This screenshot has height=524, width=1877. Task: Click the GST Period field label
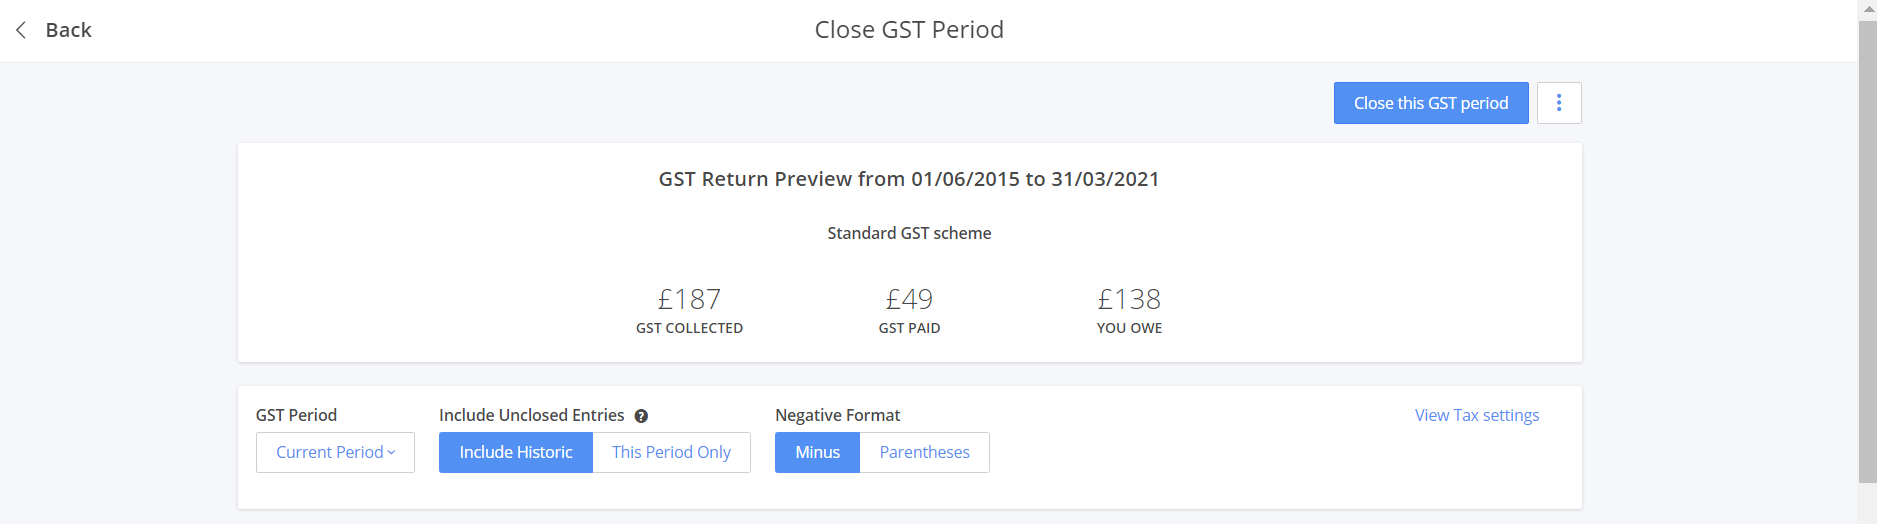(296, 415)
